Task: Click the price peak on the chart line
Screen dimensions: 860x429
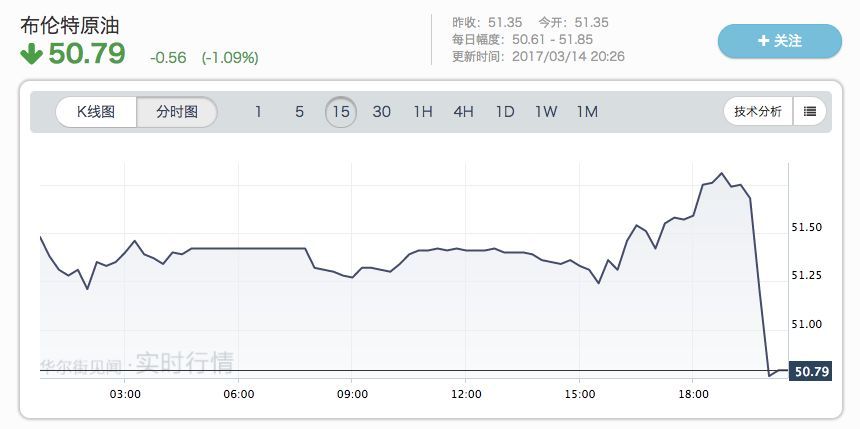Action: coord(721,173)
